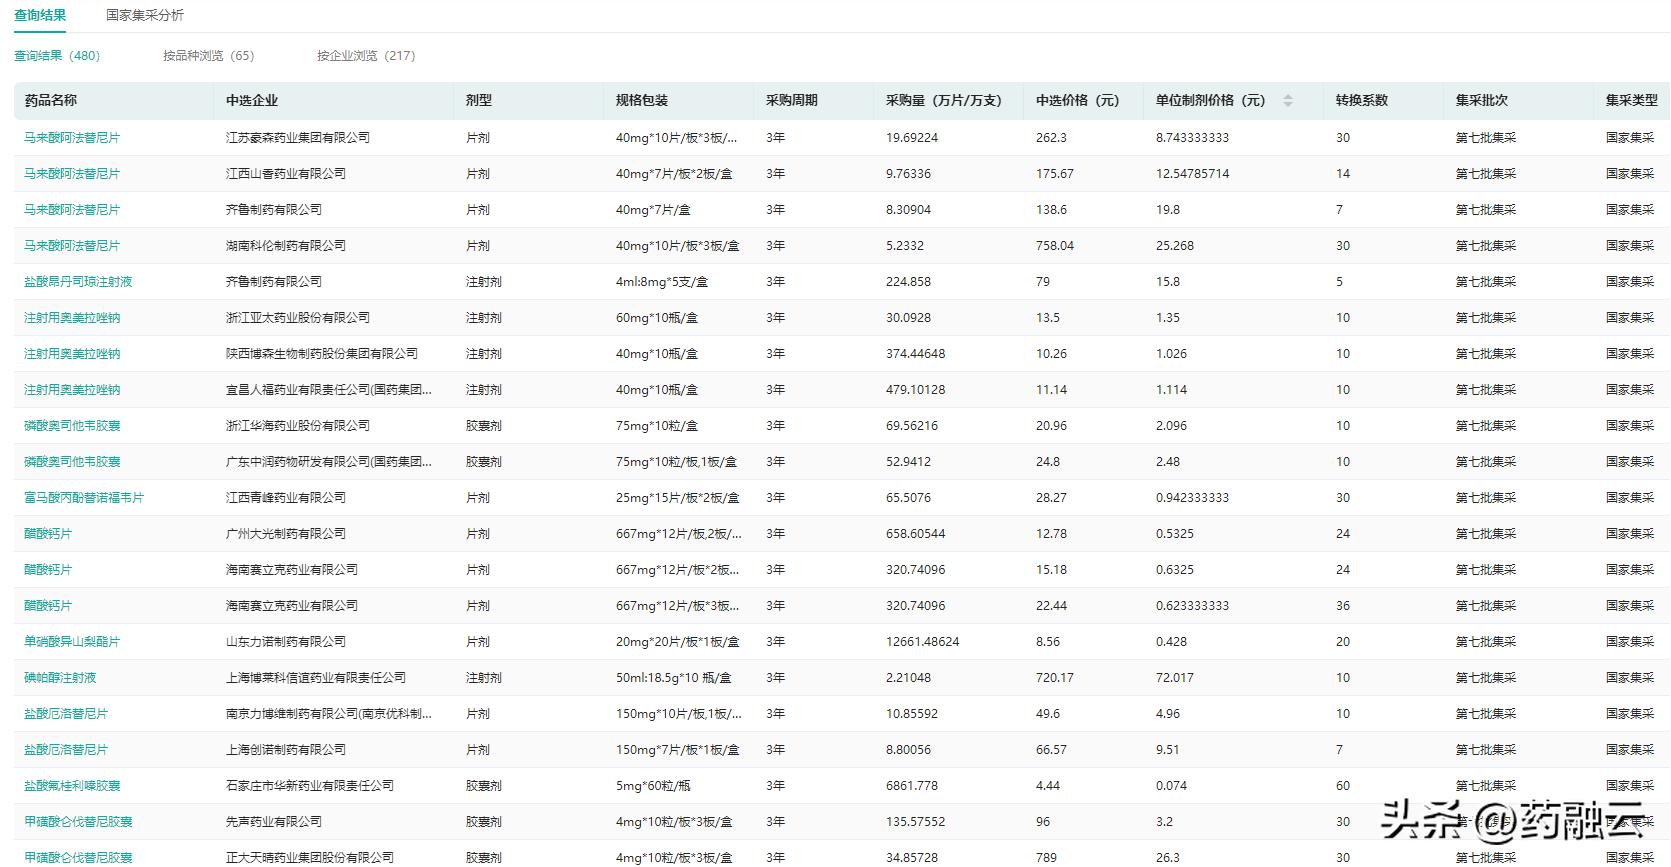Click the 中选价格（元） column header
This screenshot has width=1671, height=867.
[x=1077, y=101]
